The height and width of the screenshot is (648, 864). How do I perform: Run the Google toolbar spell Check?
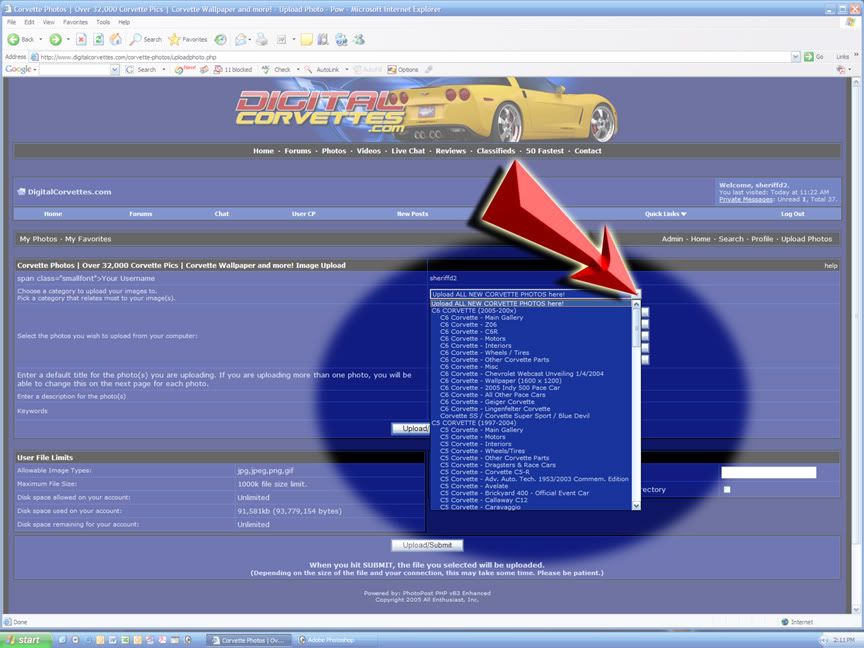(277, 69)
